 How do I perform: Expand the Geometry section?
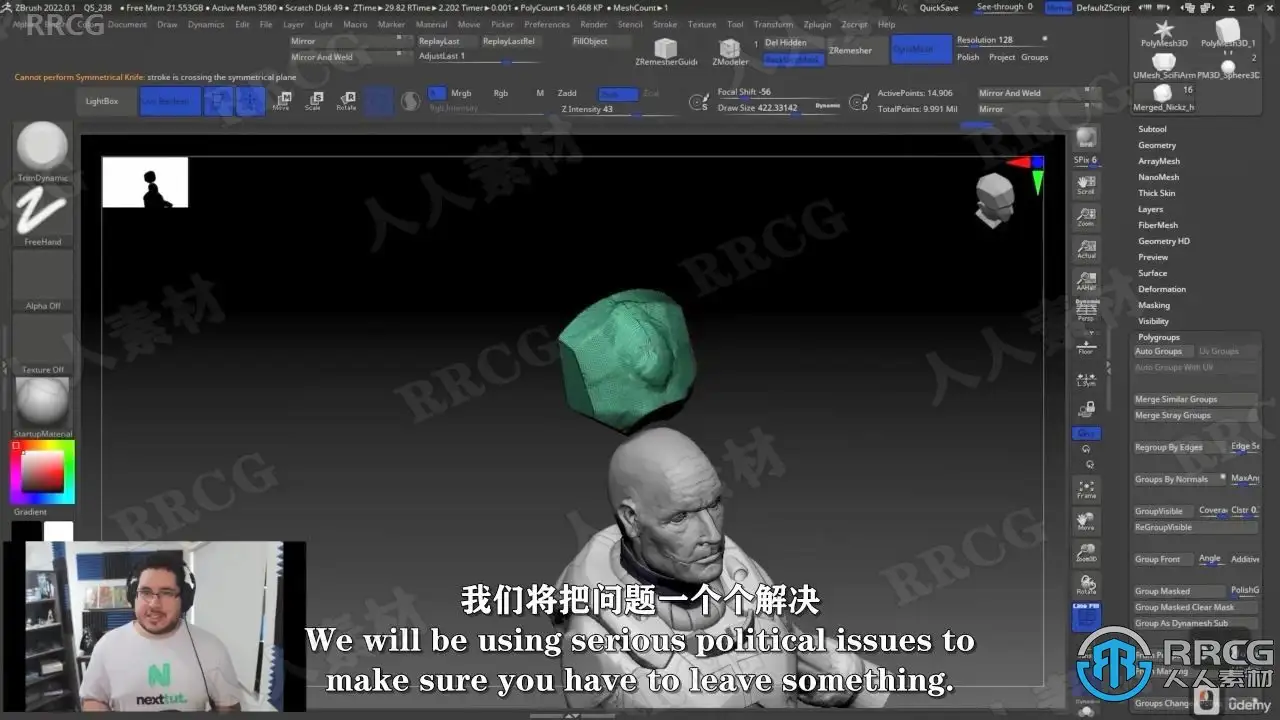1157,145
